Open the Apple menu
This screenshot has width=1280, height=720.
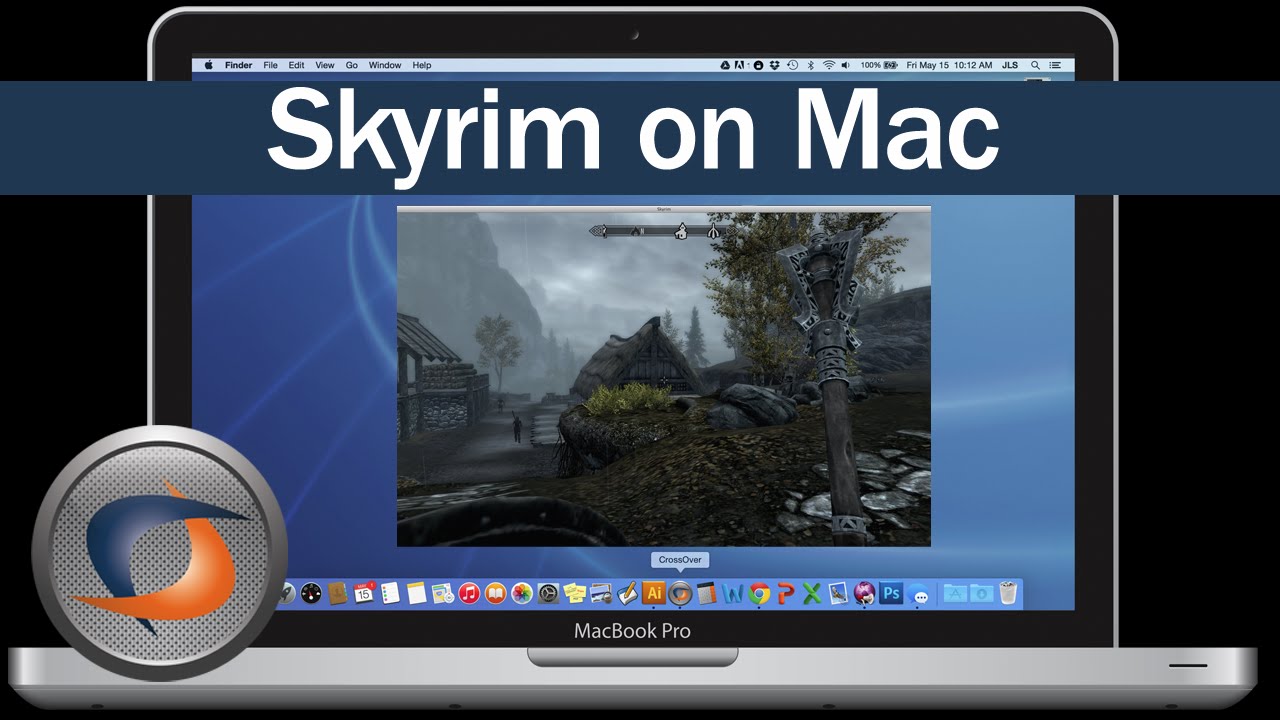point(209,65)
